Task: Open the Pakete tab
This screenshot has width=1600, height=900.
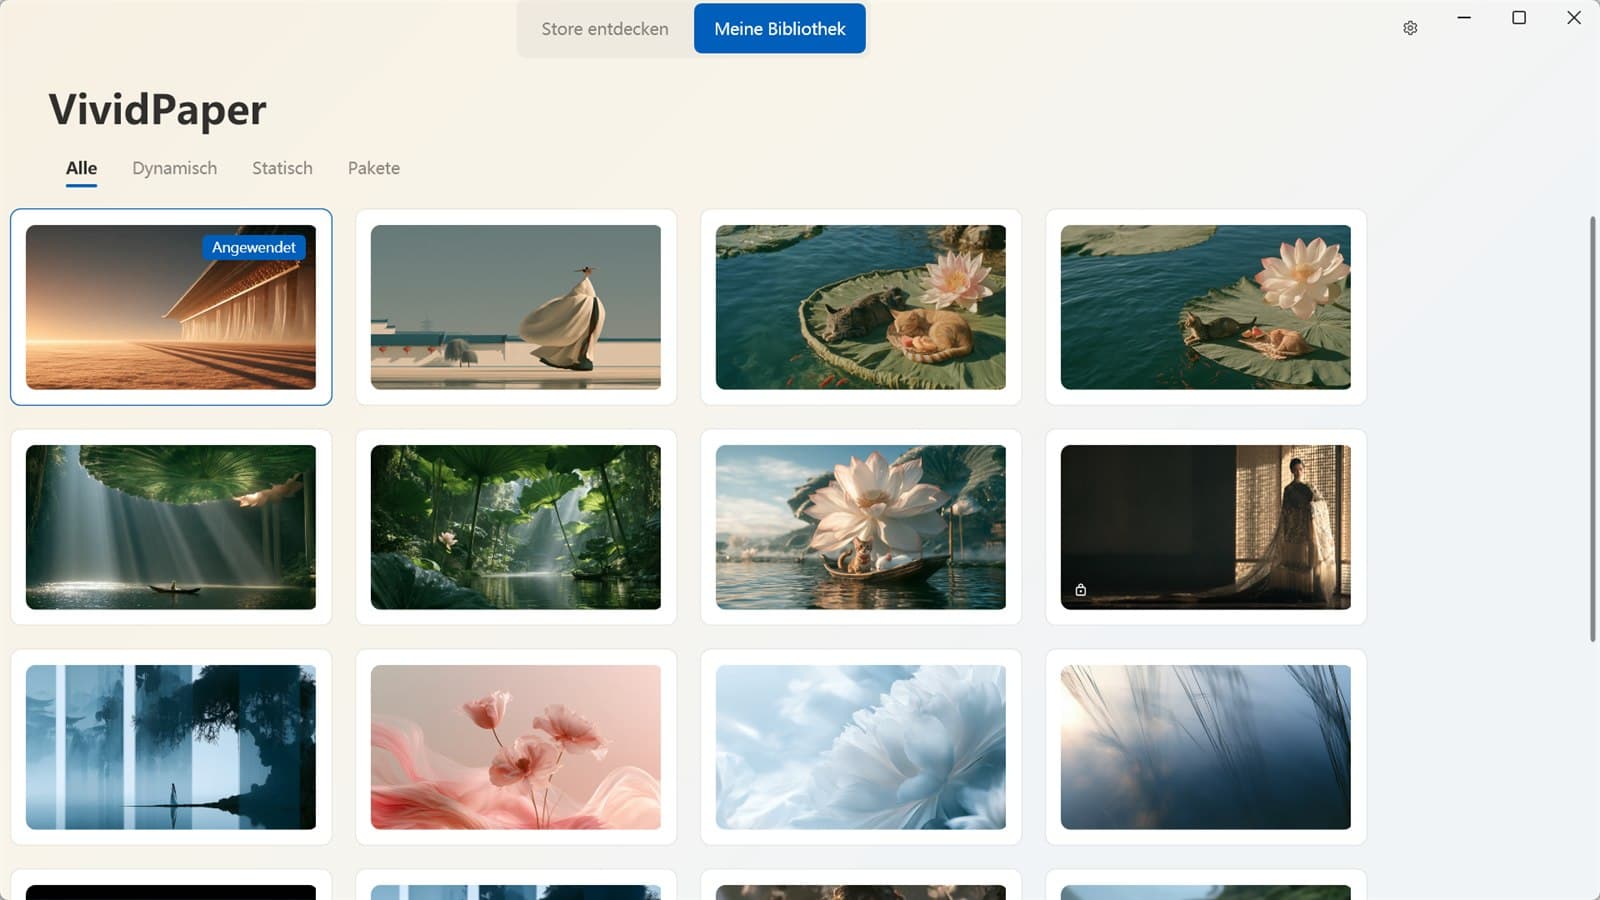Action: (x=374, y=168)
